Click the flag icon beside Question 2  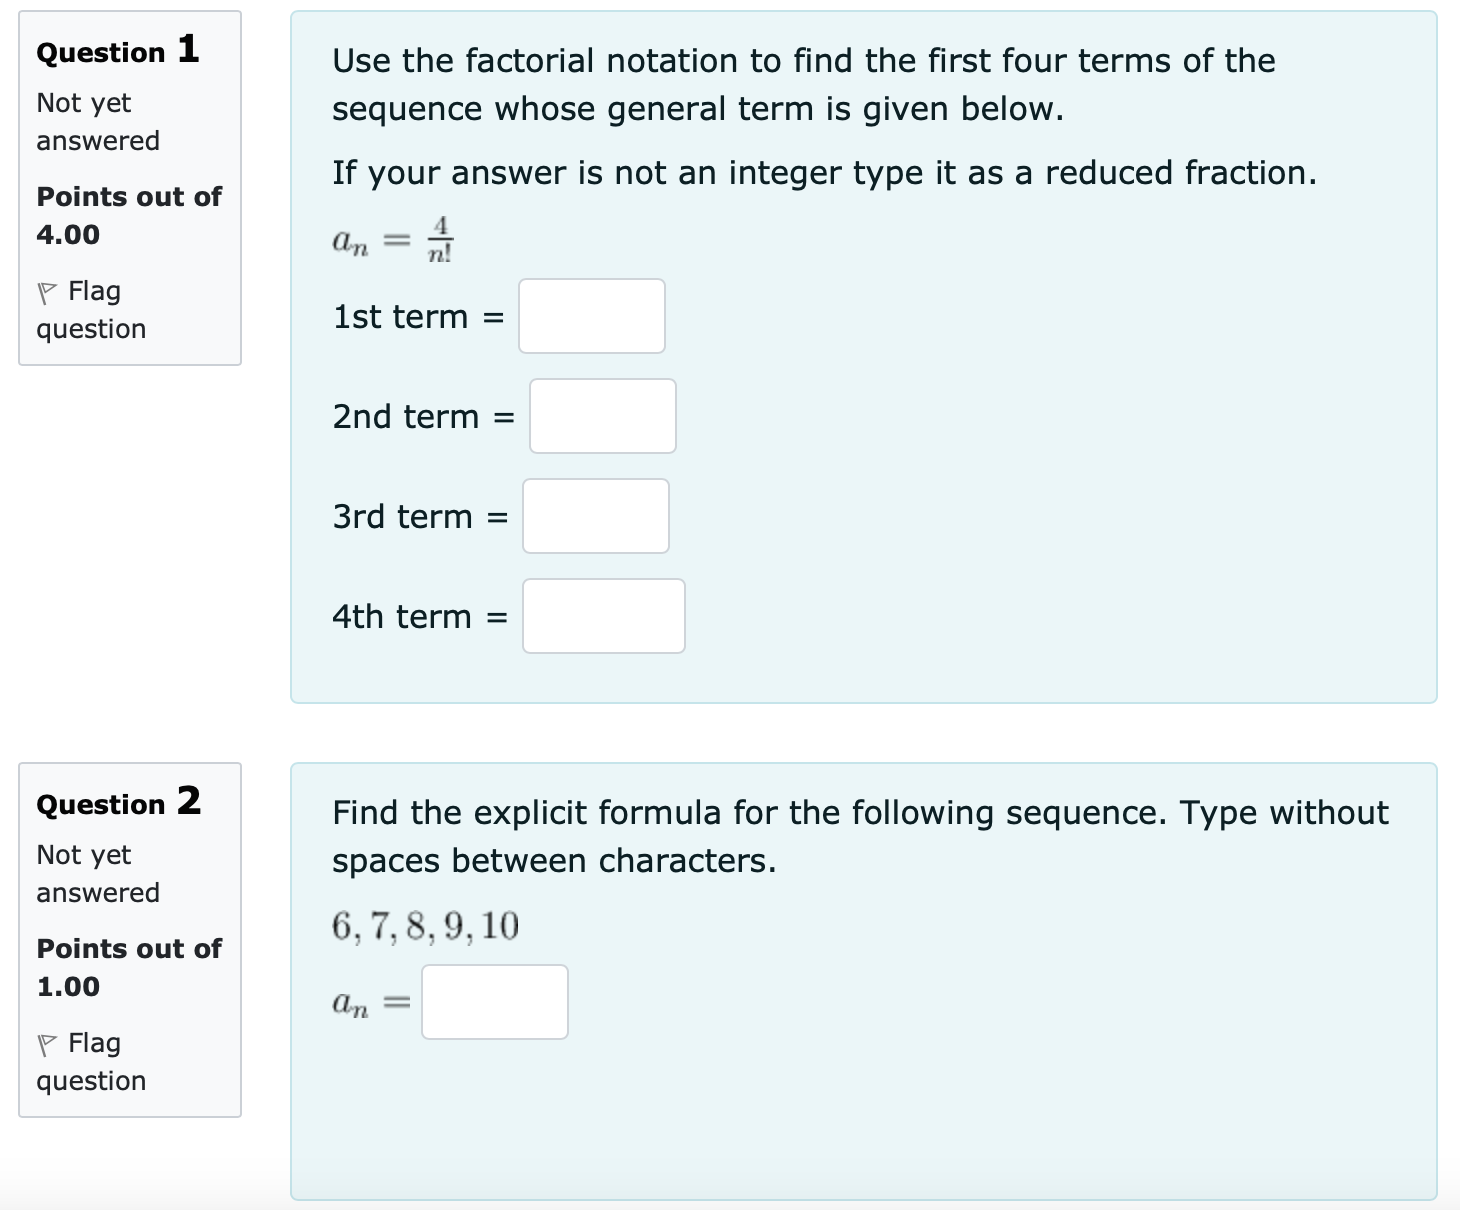click(x=47, y=1043)
